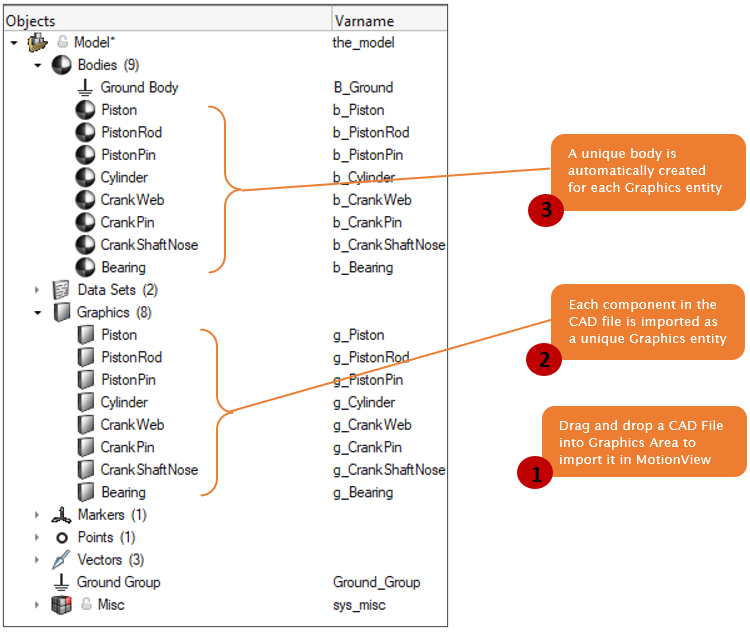Click the Vectors arrow icon

pyautogui.click(x=61, y=560)
